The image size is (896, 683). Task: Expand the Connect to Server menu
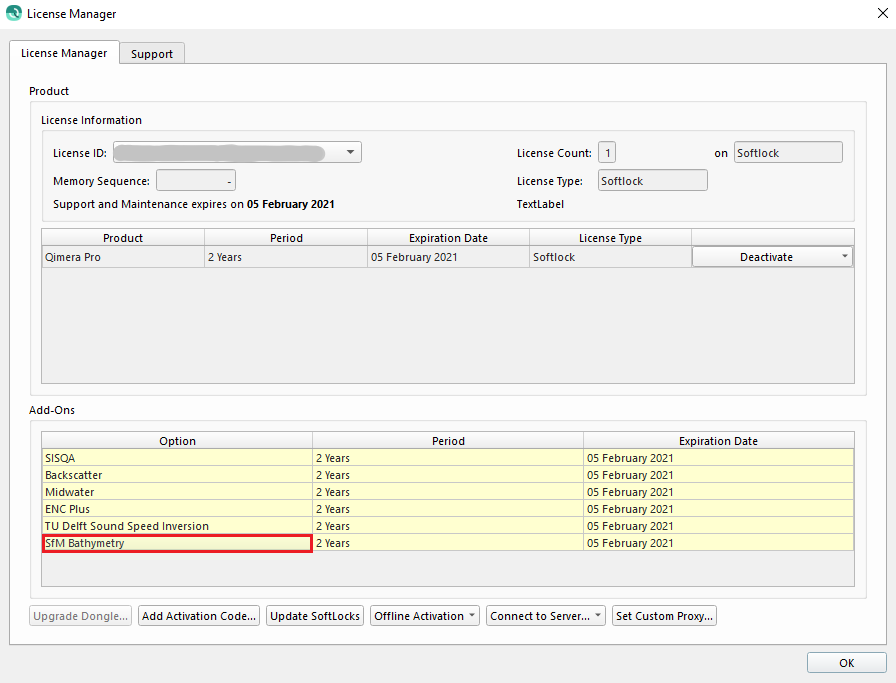[545, 616]
